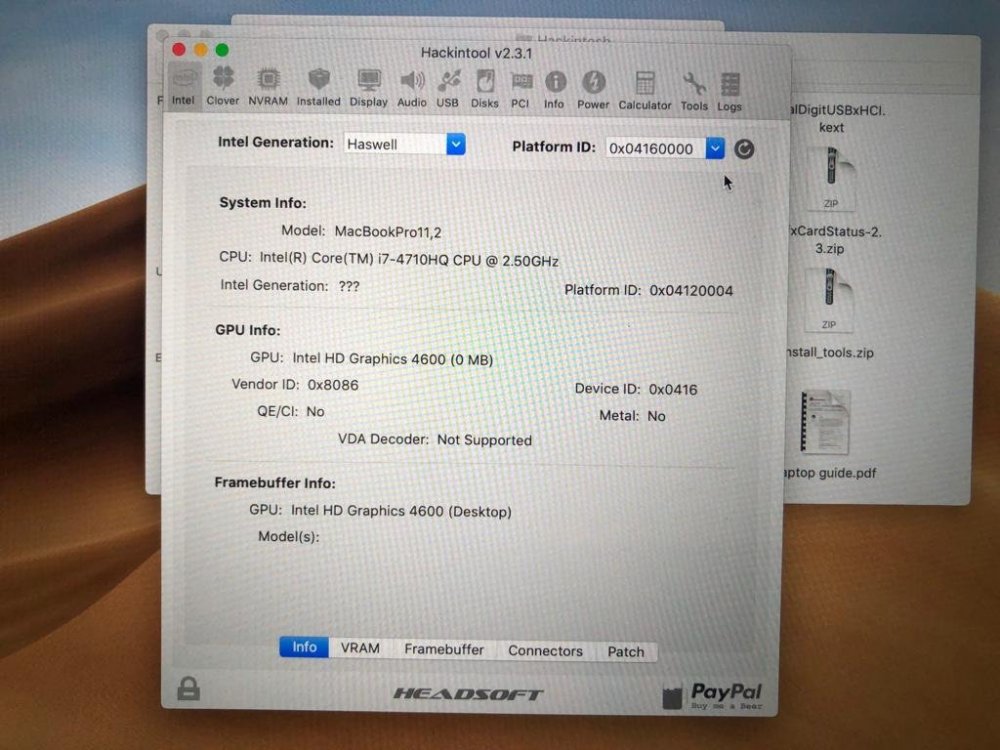Switch to the Framebuffer tab
Viewport: 1000px width, 750px height.
444,649
